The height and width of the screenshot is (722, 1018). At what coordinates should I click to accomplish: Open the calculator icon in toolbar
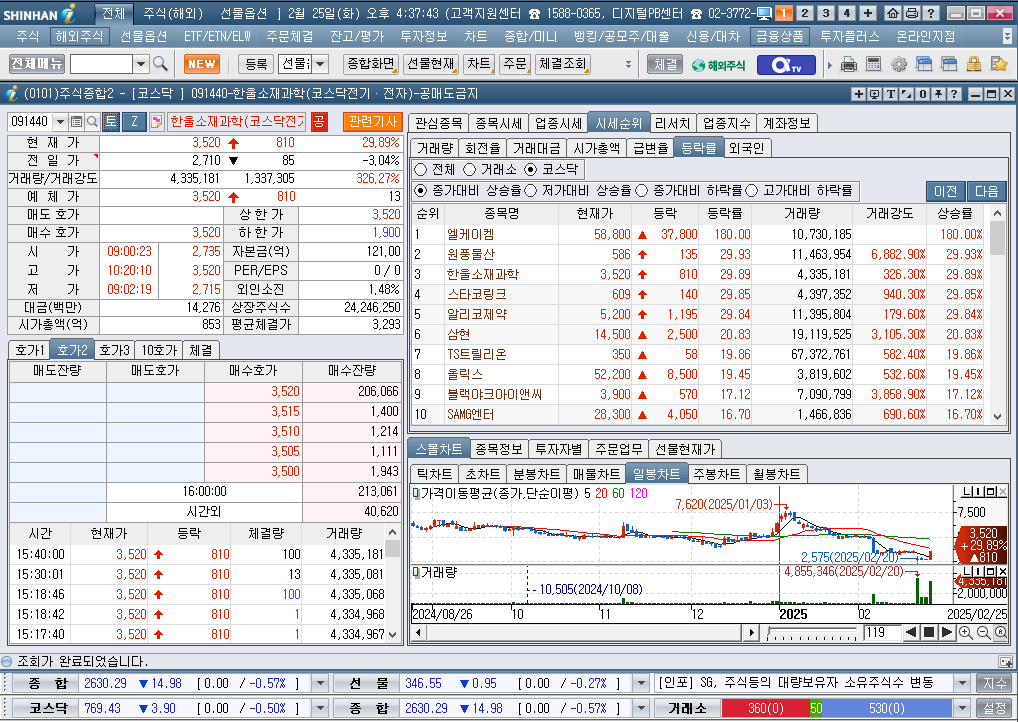tap(874, 64)
